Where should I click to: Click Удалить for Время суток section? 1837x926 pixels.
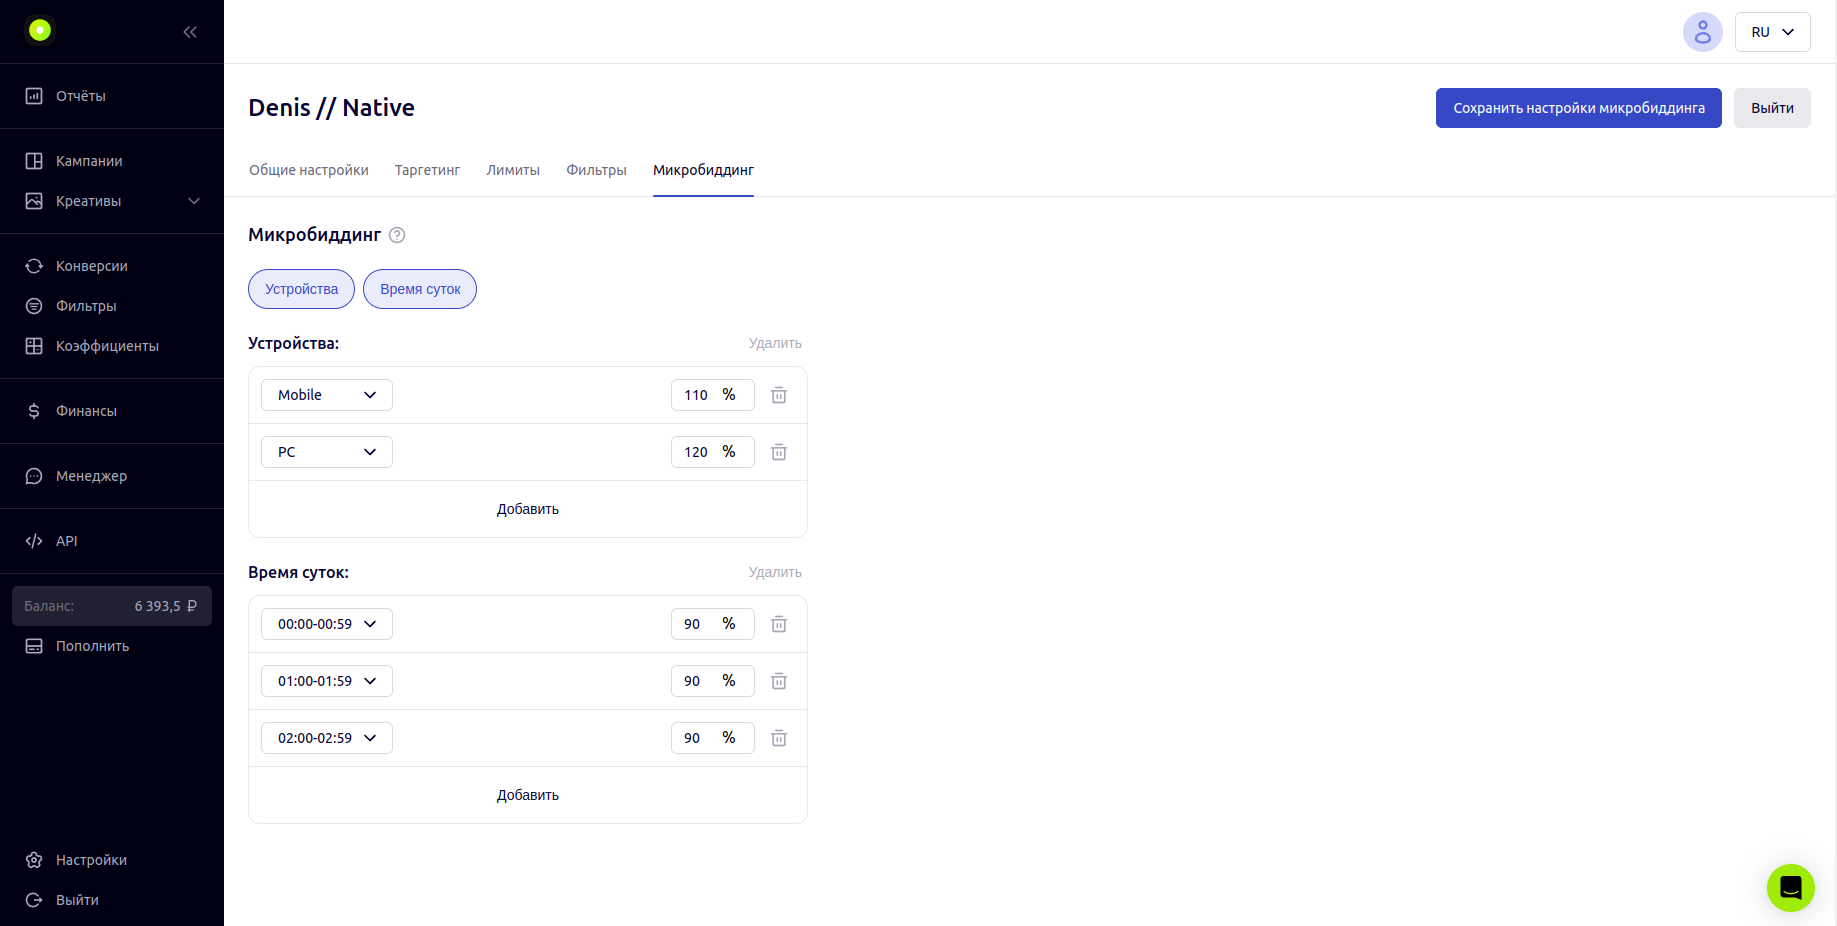point(775,572)
